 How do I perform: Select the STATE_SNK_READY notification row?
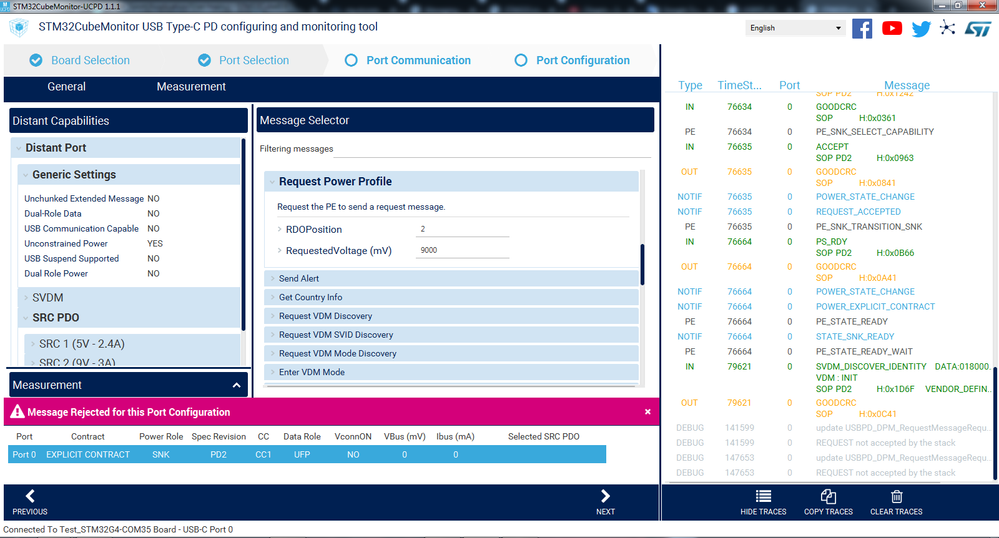[x=855, y=337]
